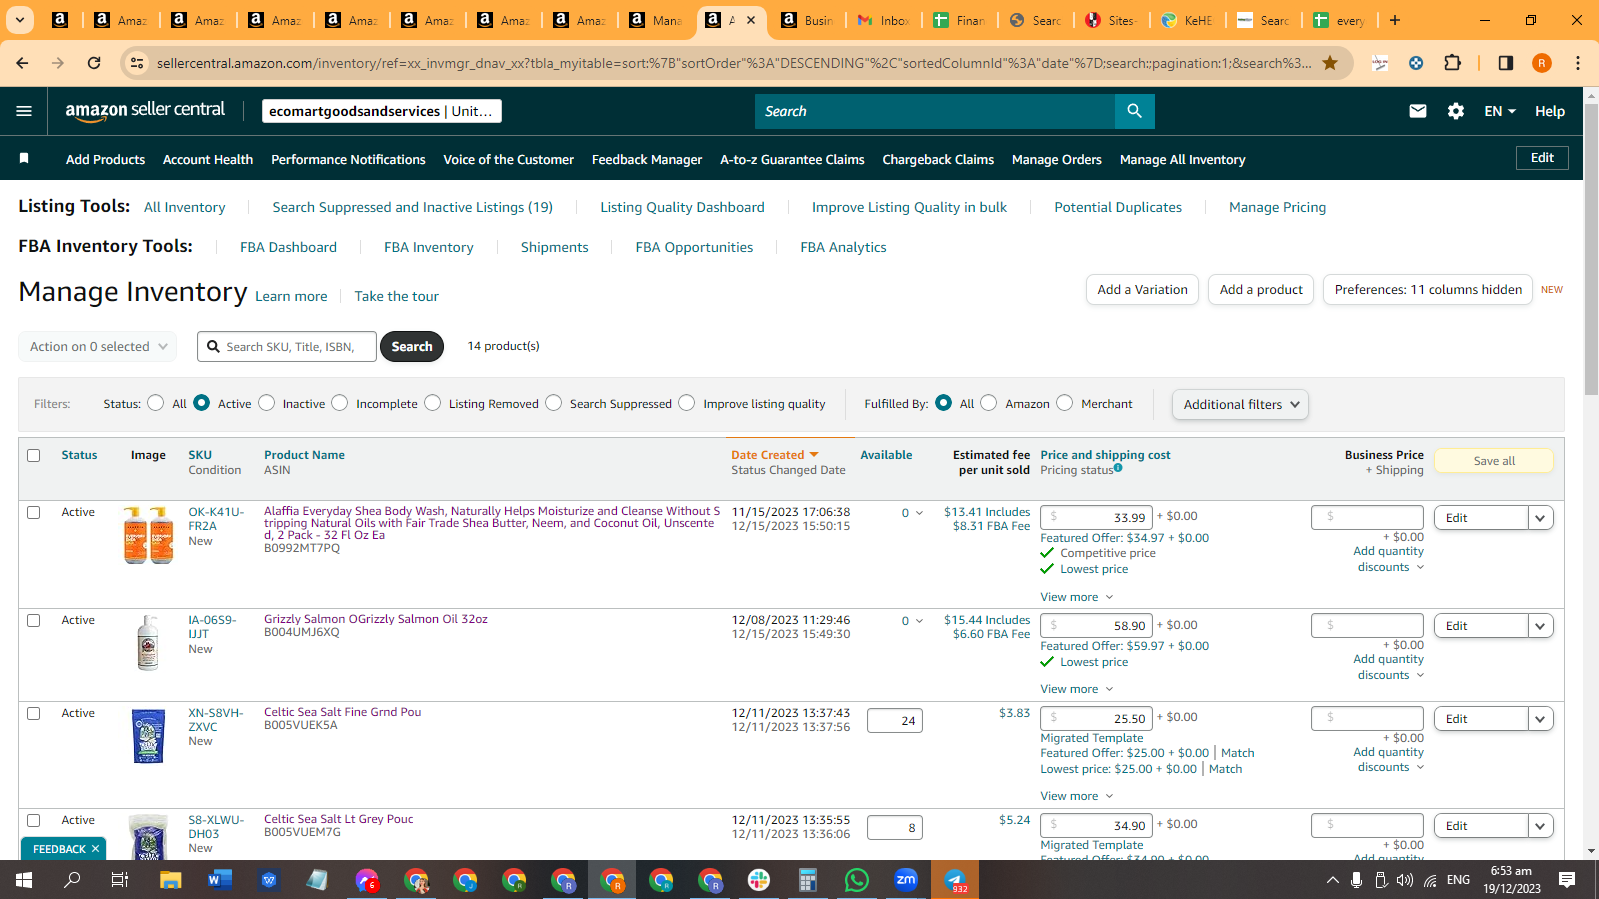Click the Search SKU, Title, ISBN field
1599x899 pixels.
(x=287, y=347)
